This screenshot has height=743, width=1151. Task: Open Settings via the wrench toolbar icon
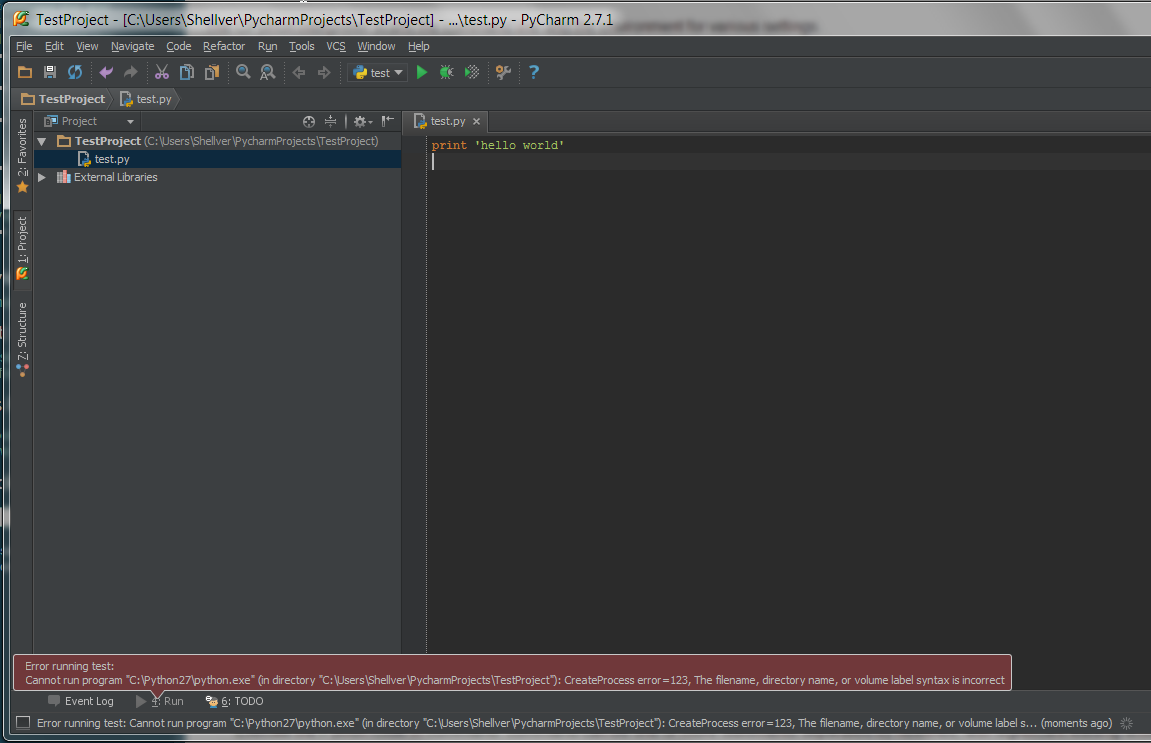click(x=502, y=72)
